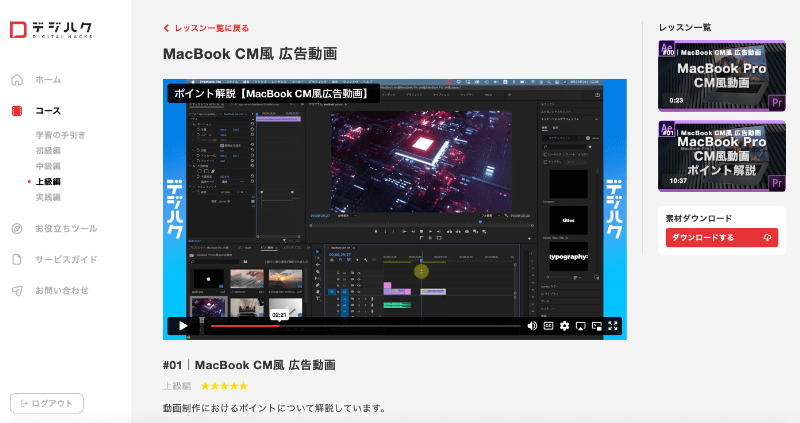The height and width of the screenshot is (423, 800).
Task: Toggle closed captions on the video
Action: point(548,325)
